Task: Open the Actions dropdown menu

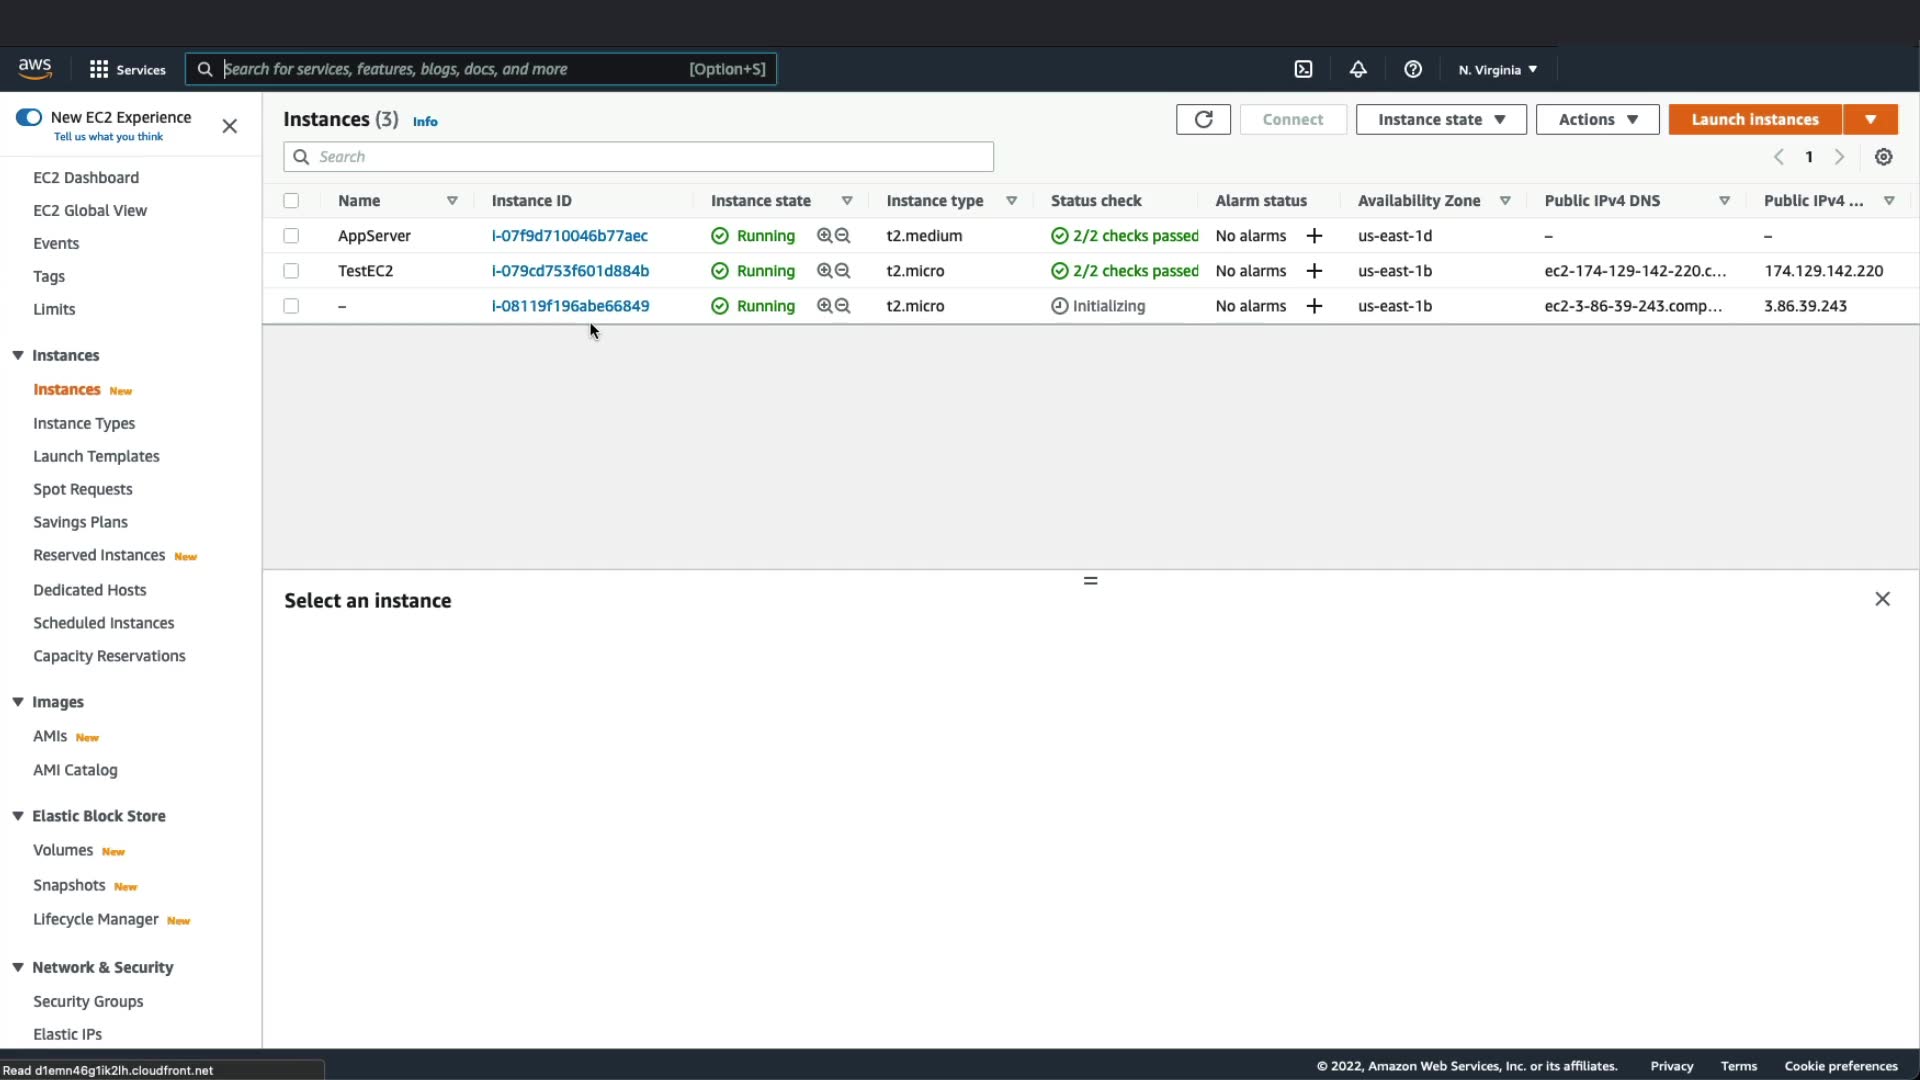Action: 1597,119
